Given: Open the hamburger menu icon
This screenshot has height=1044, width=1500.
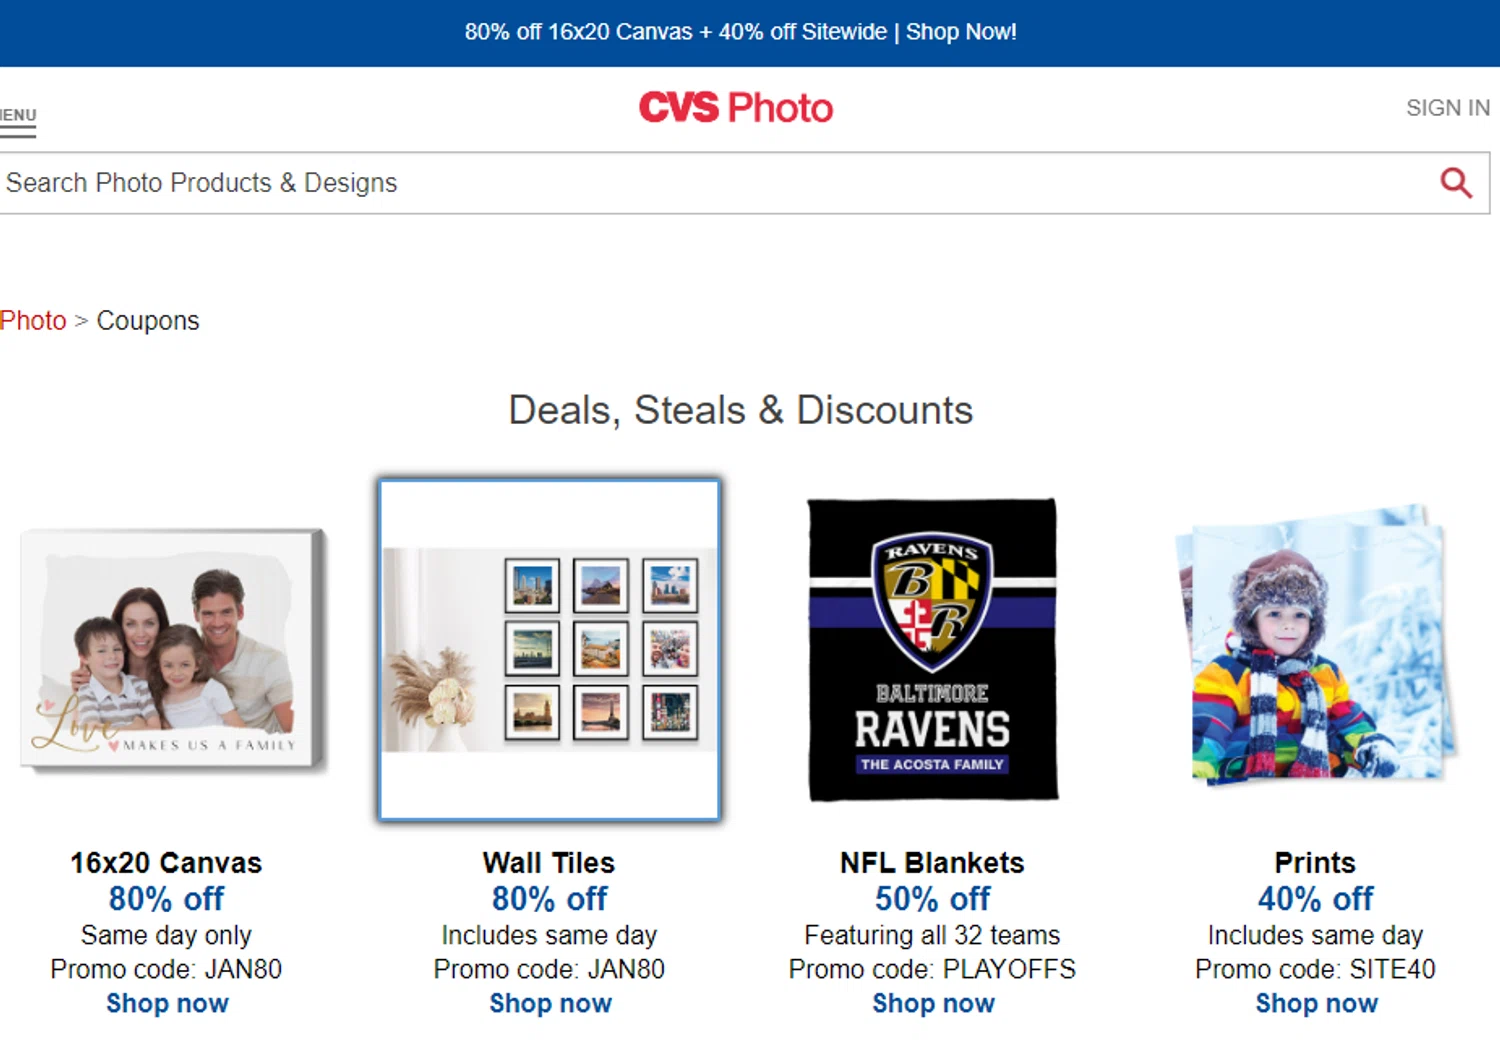Looking at the screenshot, I should point(18,130).
